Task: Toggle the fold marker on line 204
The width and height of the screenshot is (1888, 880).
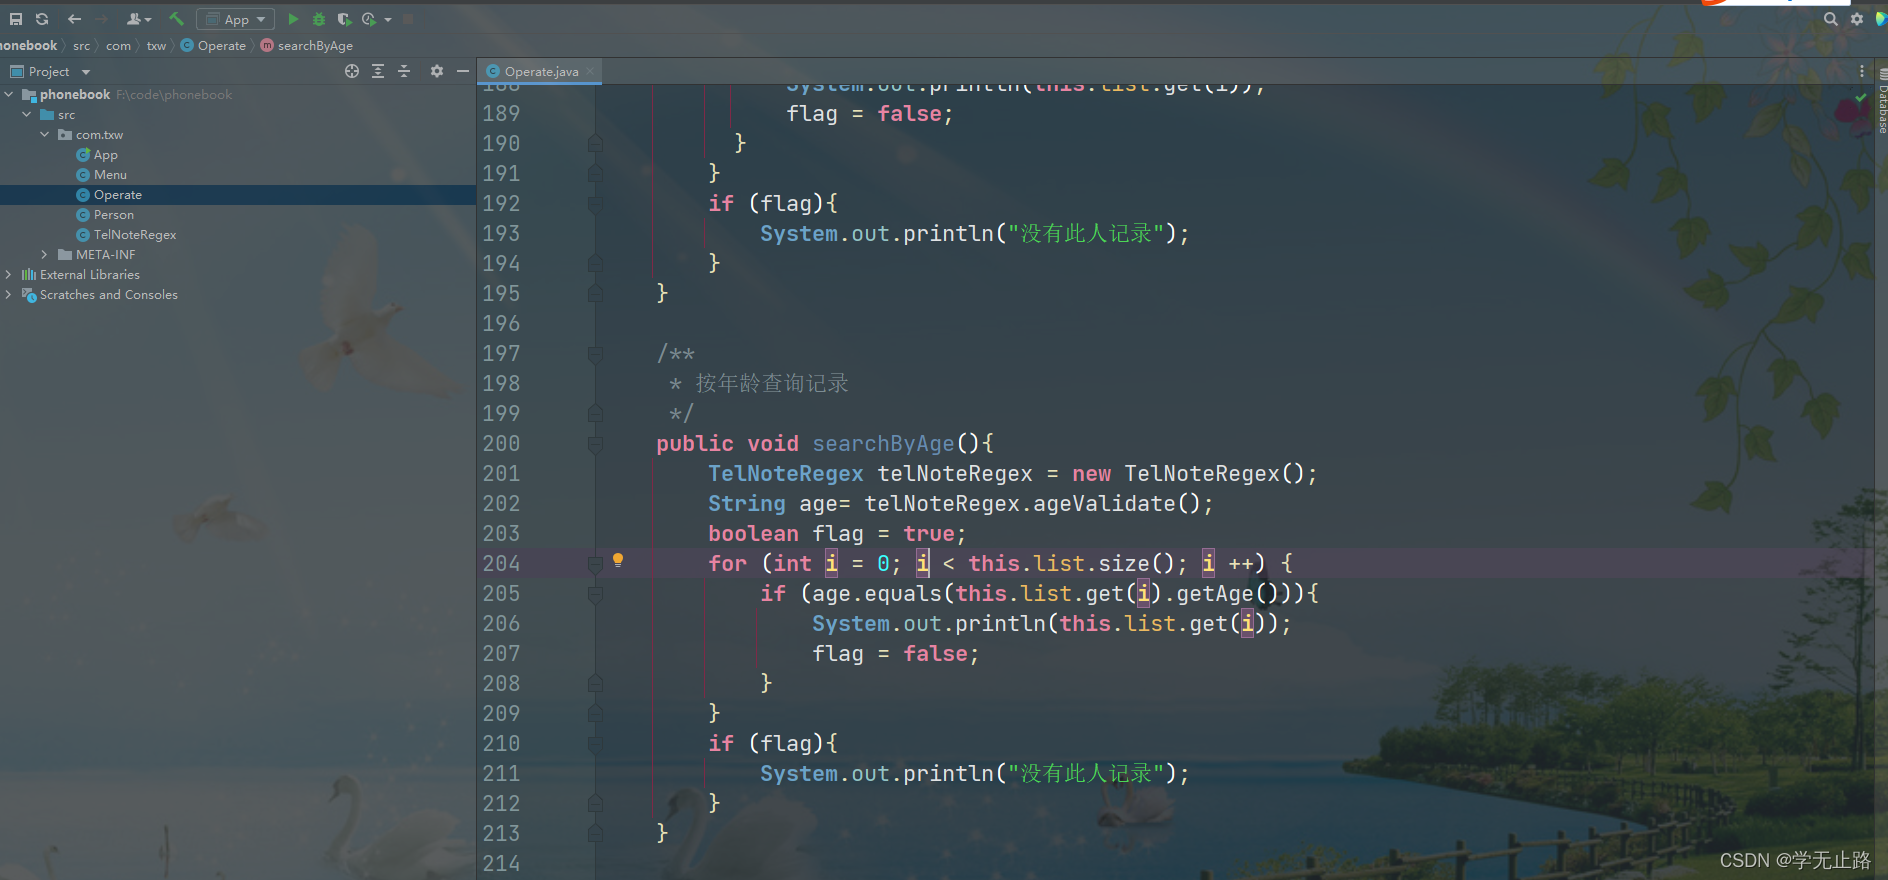Action: pos(595,564)
